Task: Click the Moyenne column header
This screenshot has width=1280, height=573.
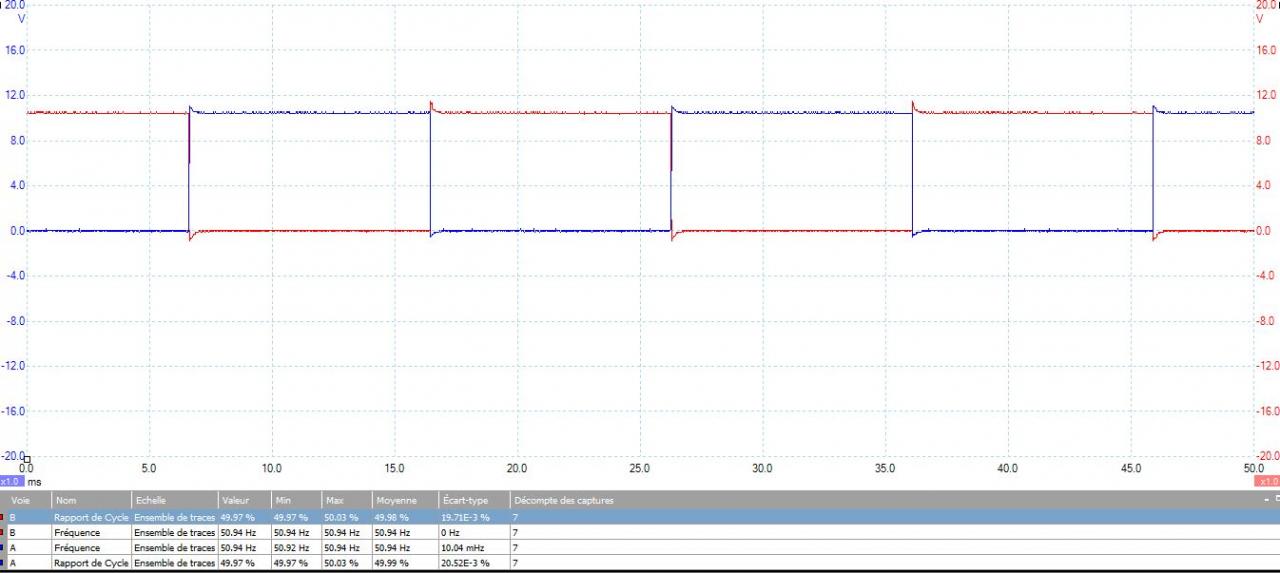Action: tap(404, 500)
